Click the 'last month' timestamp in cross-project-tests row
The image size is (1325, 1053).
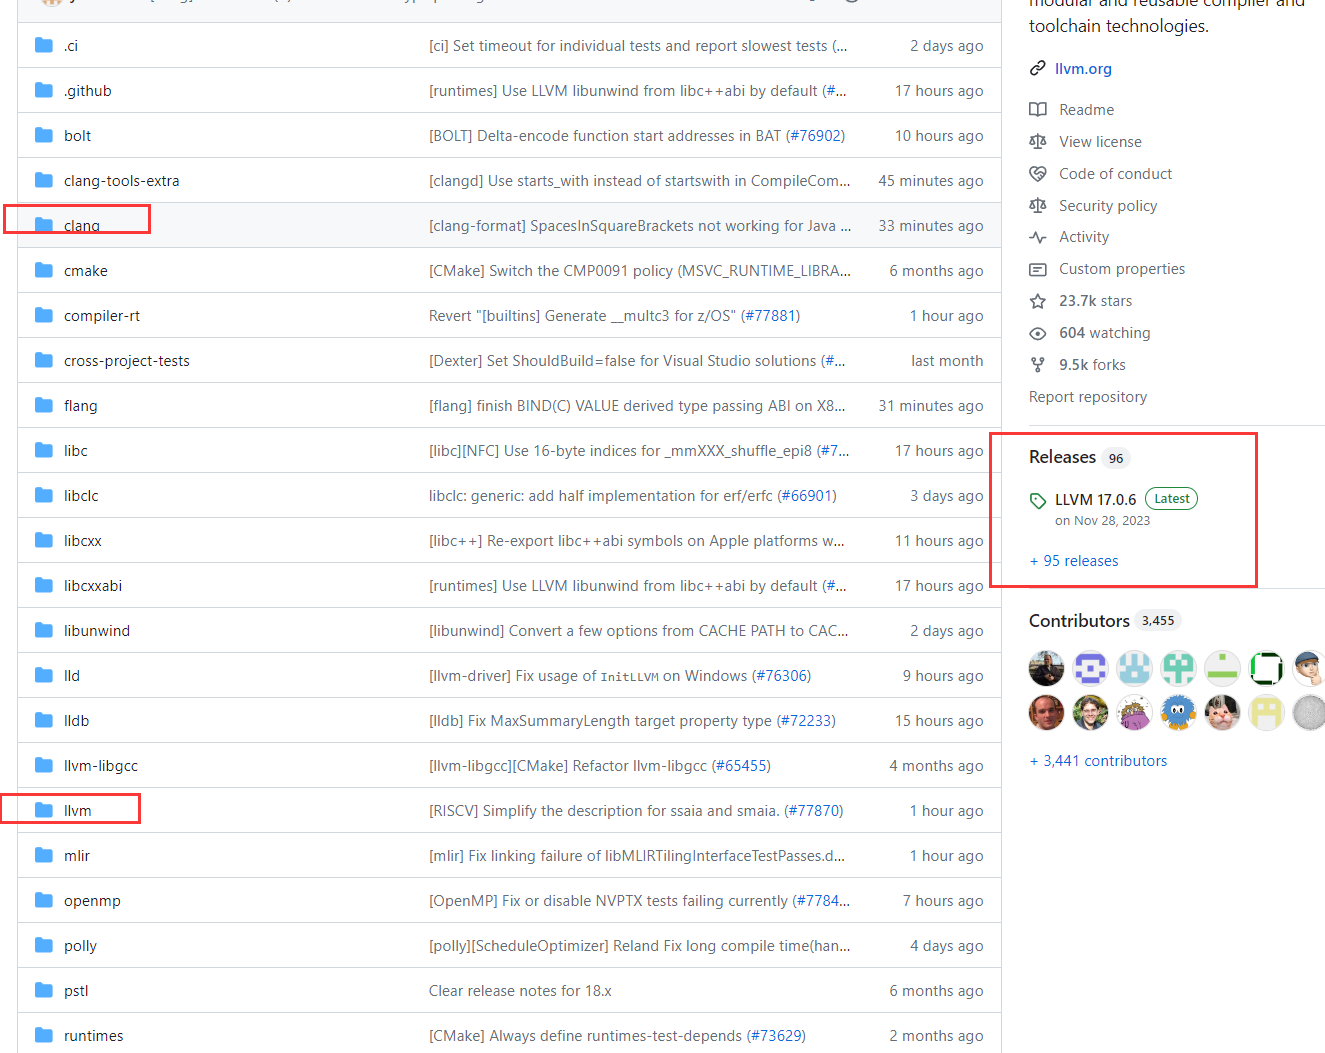(x=947, y=360)
